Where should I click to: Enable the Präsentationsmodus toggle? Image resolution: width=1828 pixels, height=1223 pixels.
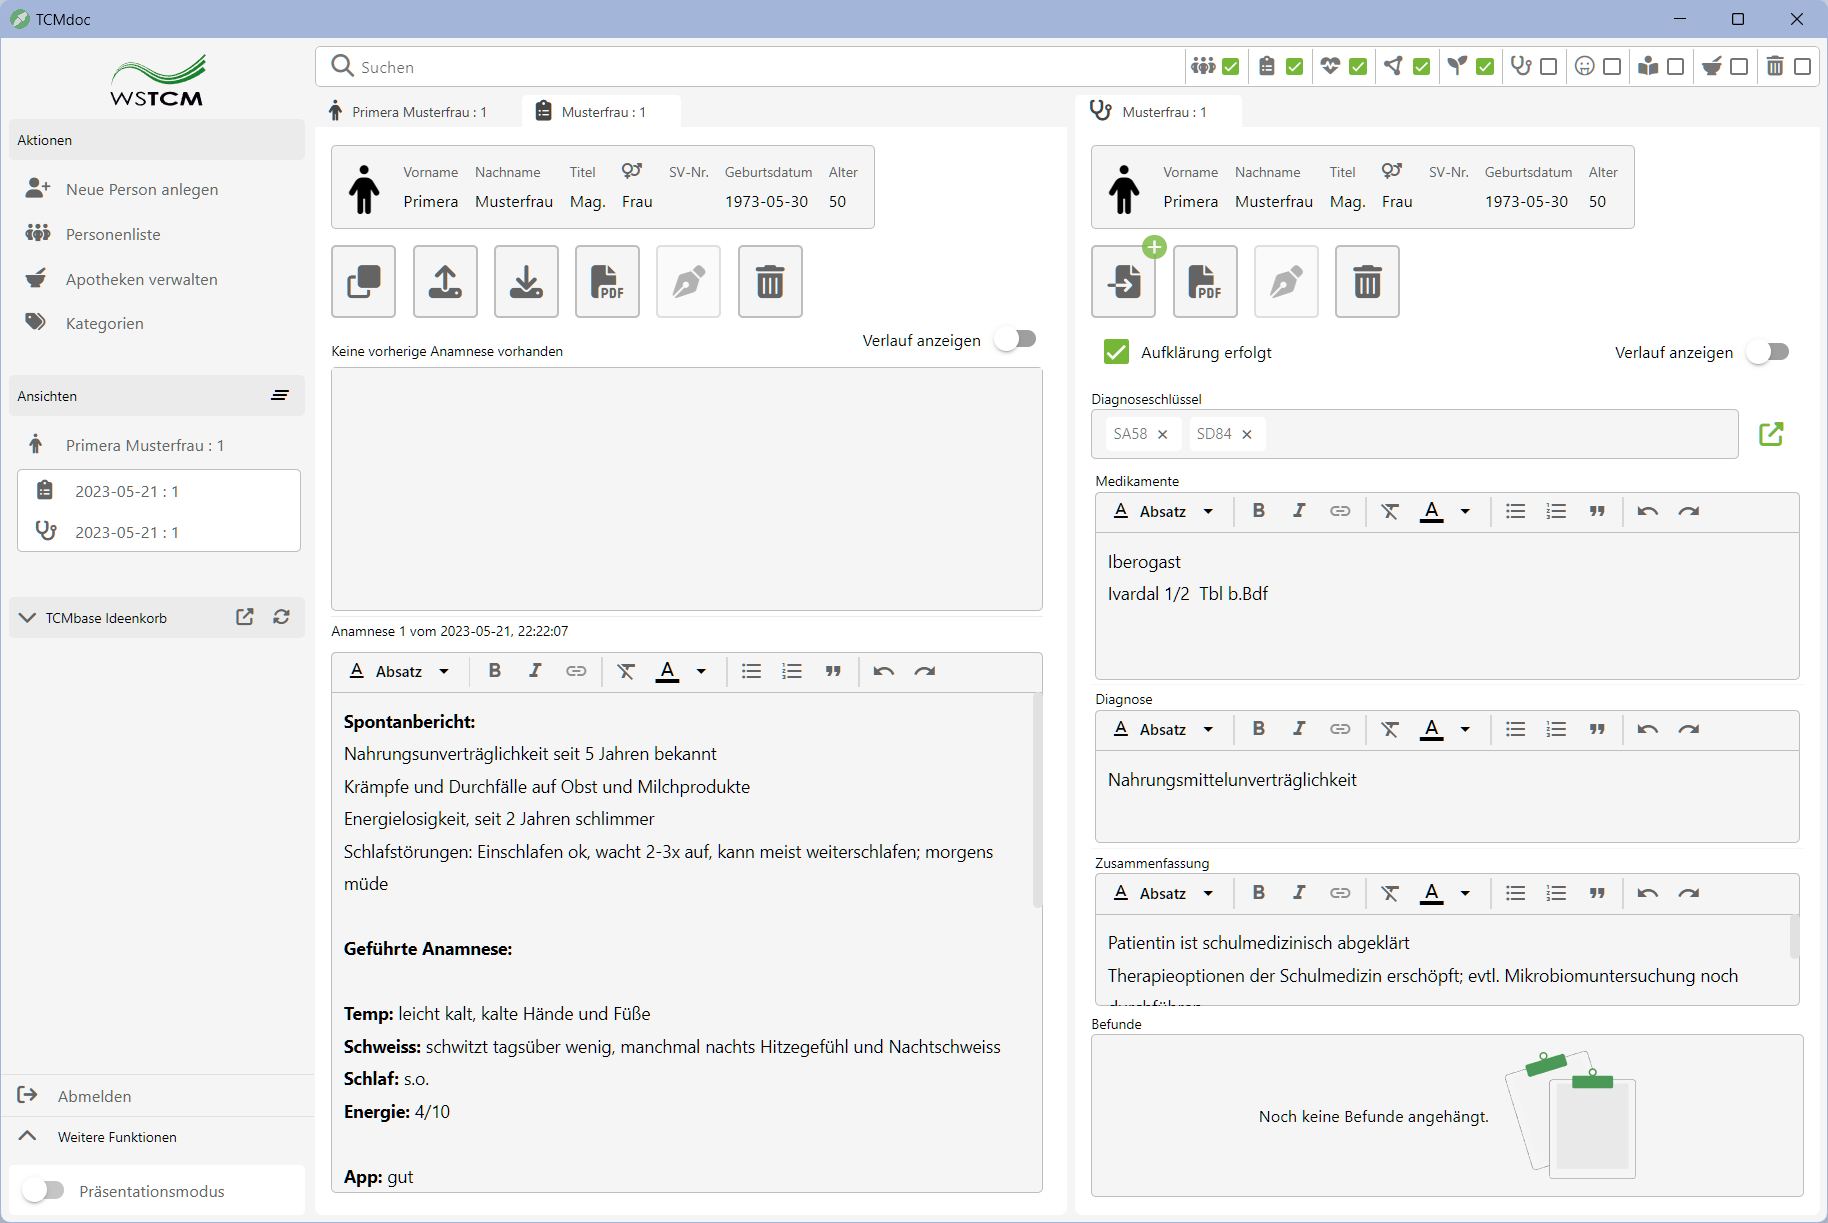point(44,1190)
